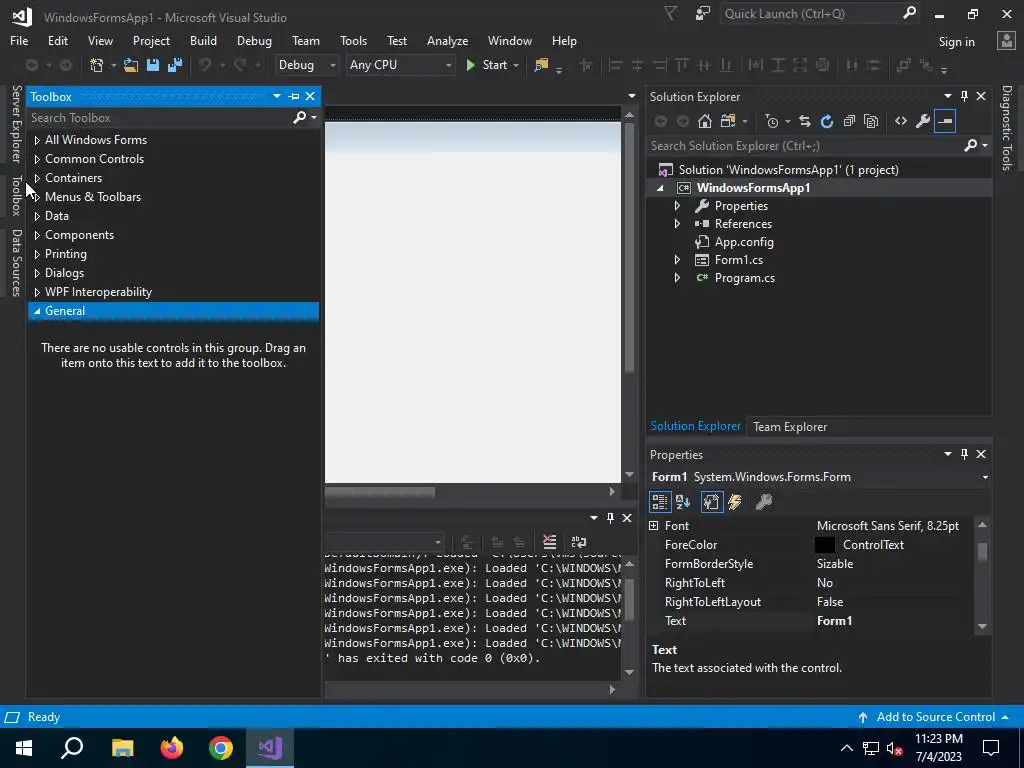The image size is (1024, 768).
Task: Click the ForeColor black color swatch
Action: point(825,545)
